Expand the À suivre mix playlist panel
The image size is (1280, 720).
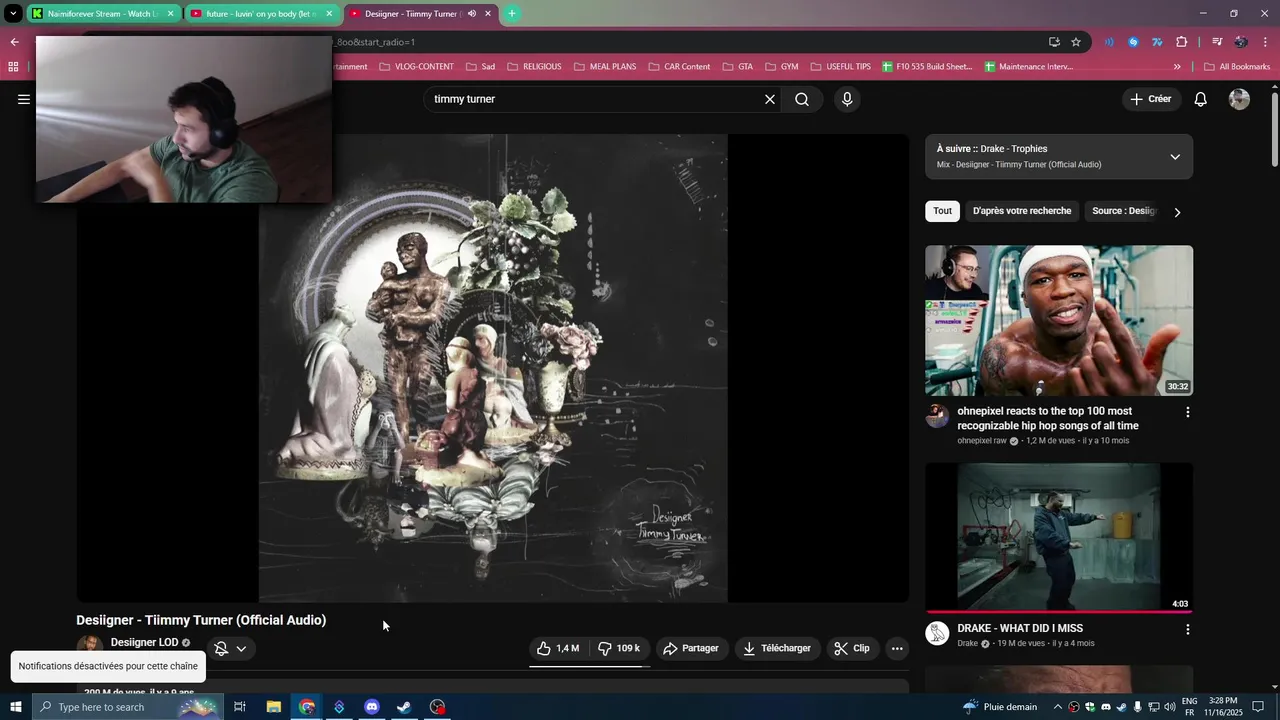point(1175,157)
